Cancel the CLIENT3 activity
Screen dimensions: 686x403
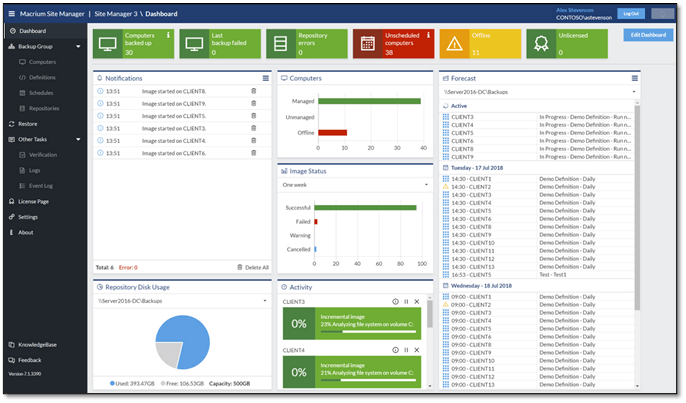coord(417,301)
